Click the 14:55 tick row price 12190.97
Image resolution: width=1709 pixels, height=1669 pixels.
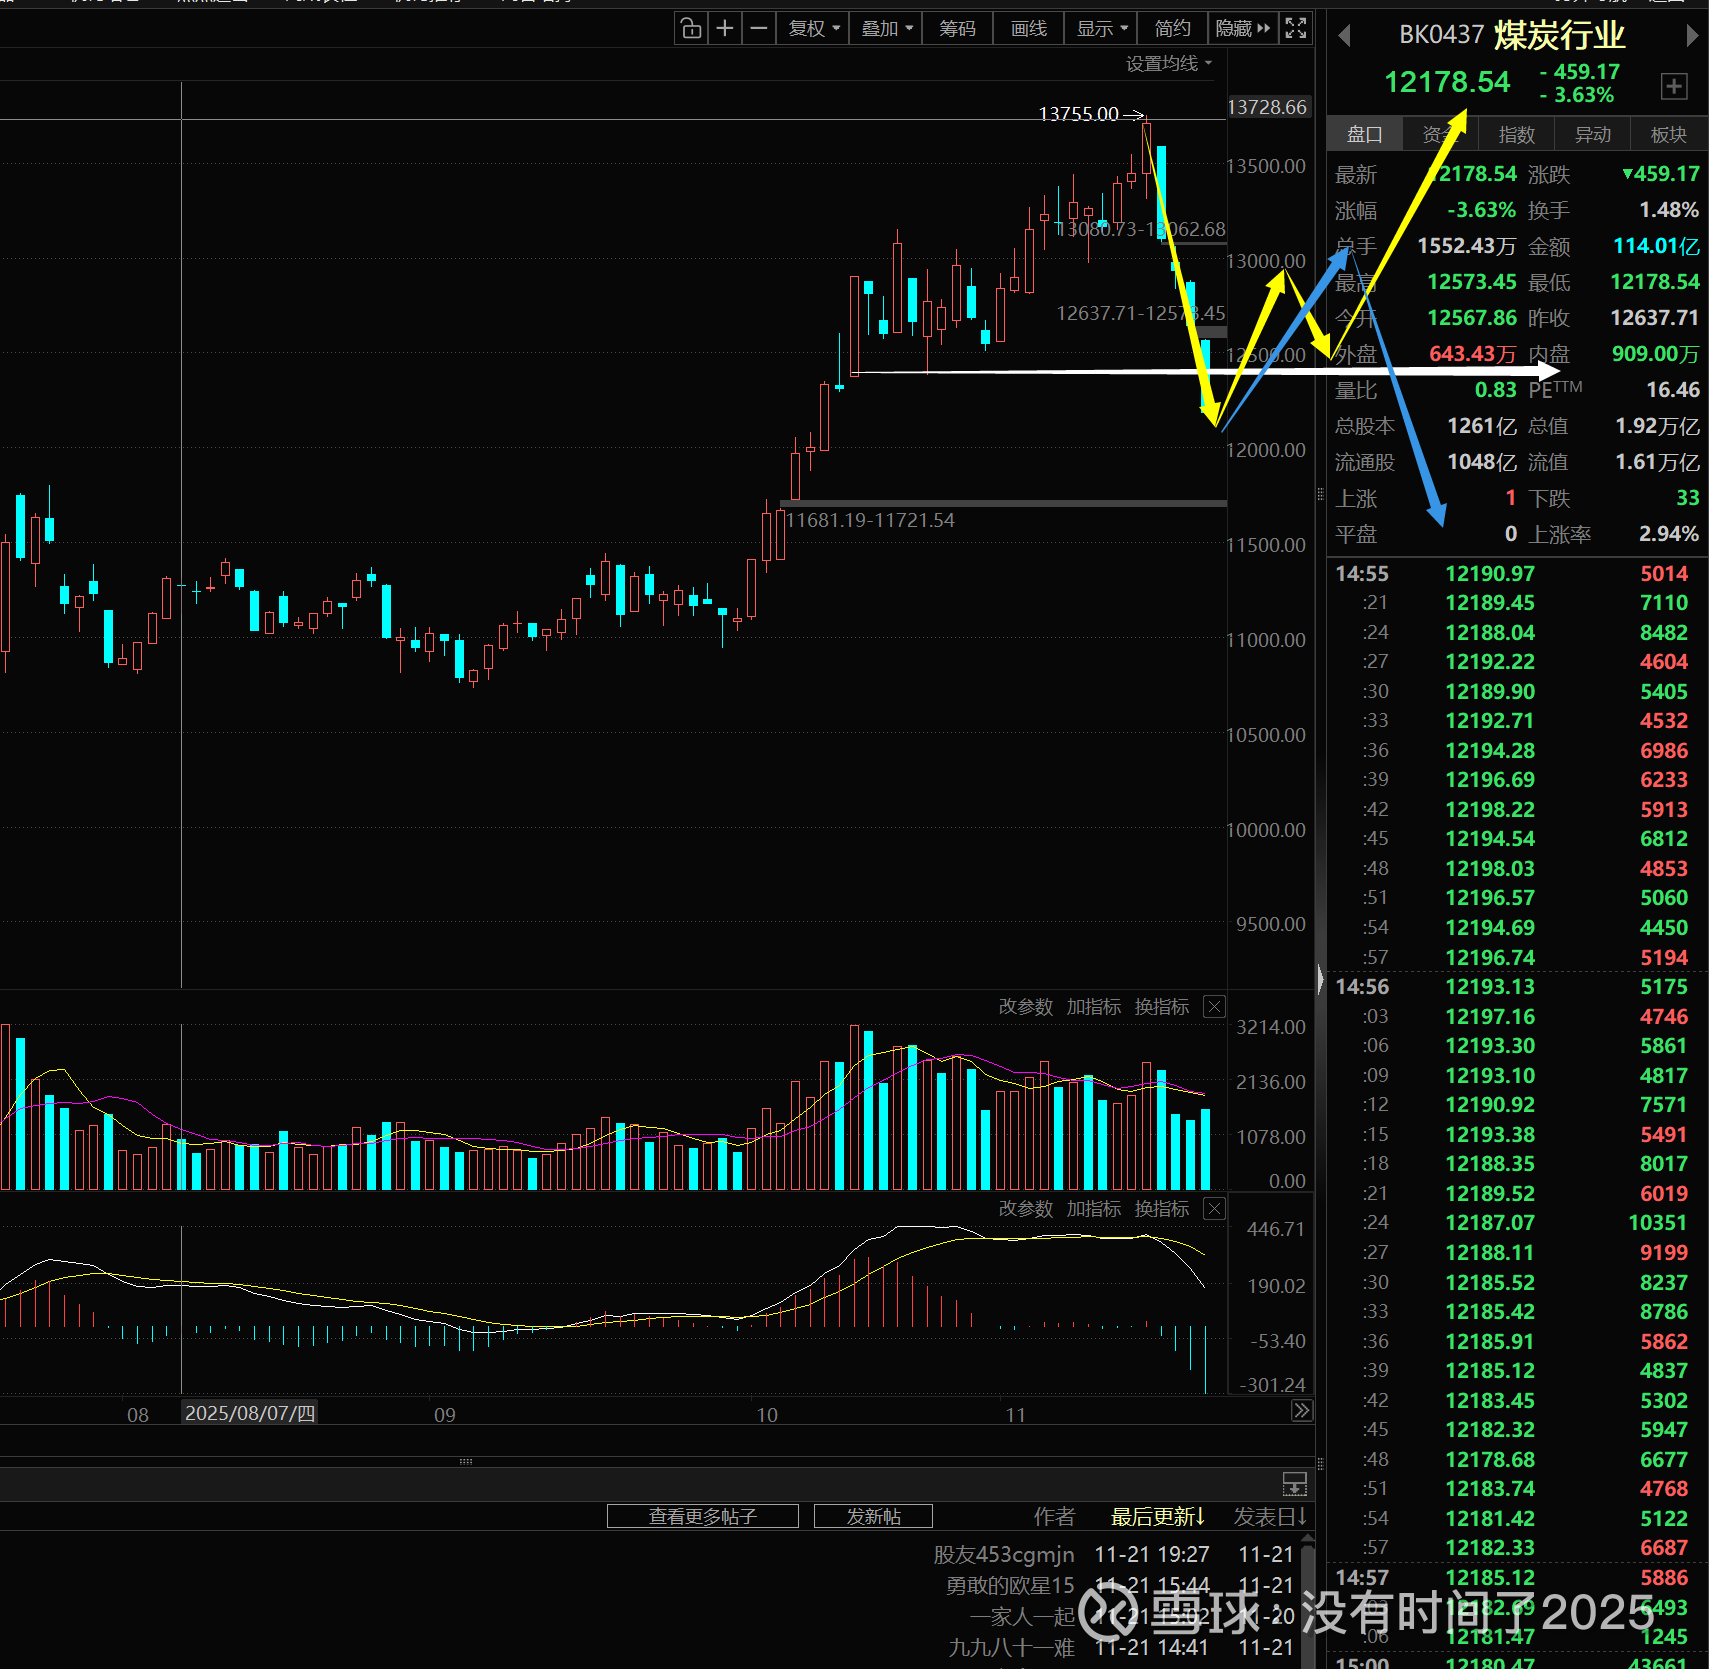coord(1490,574)
